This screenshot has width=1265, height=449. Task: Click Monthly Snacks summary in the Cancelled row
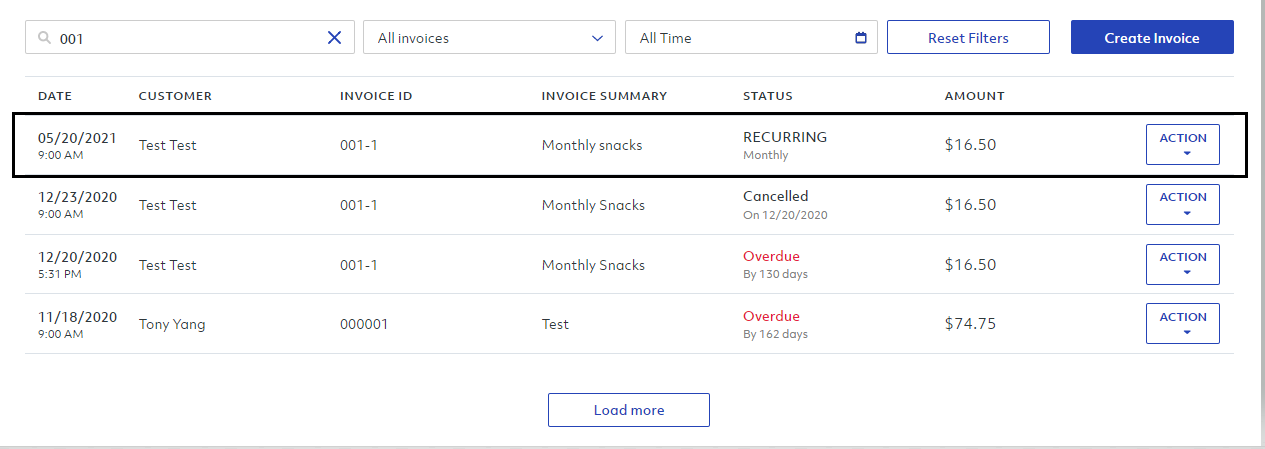point(593,204)
